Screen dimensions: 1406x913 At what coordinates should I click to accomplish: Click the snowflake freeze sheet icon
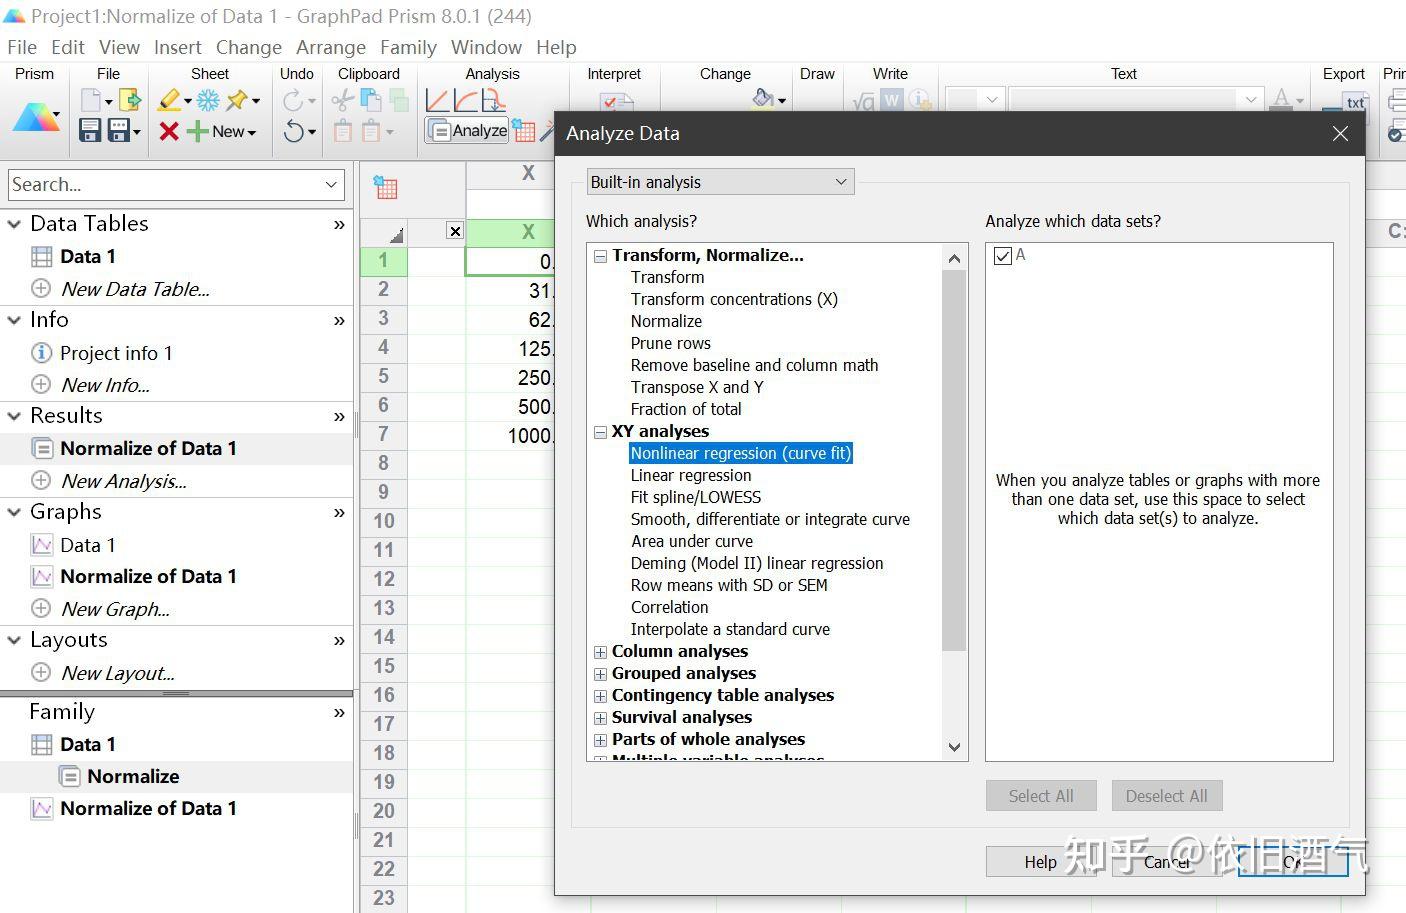coord(208,100)
